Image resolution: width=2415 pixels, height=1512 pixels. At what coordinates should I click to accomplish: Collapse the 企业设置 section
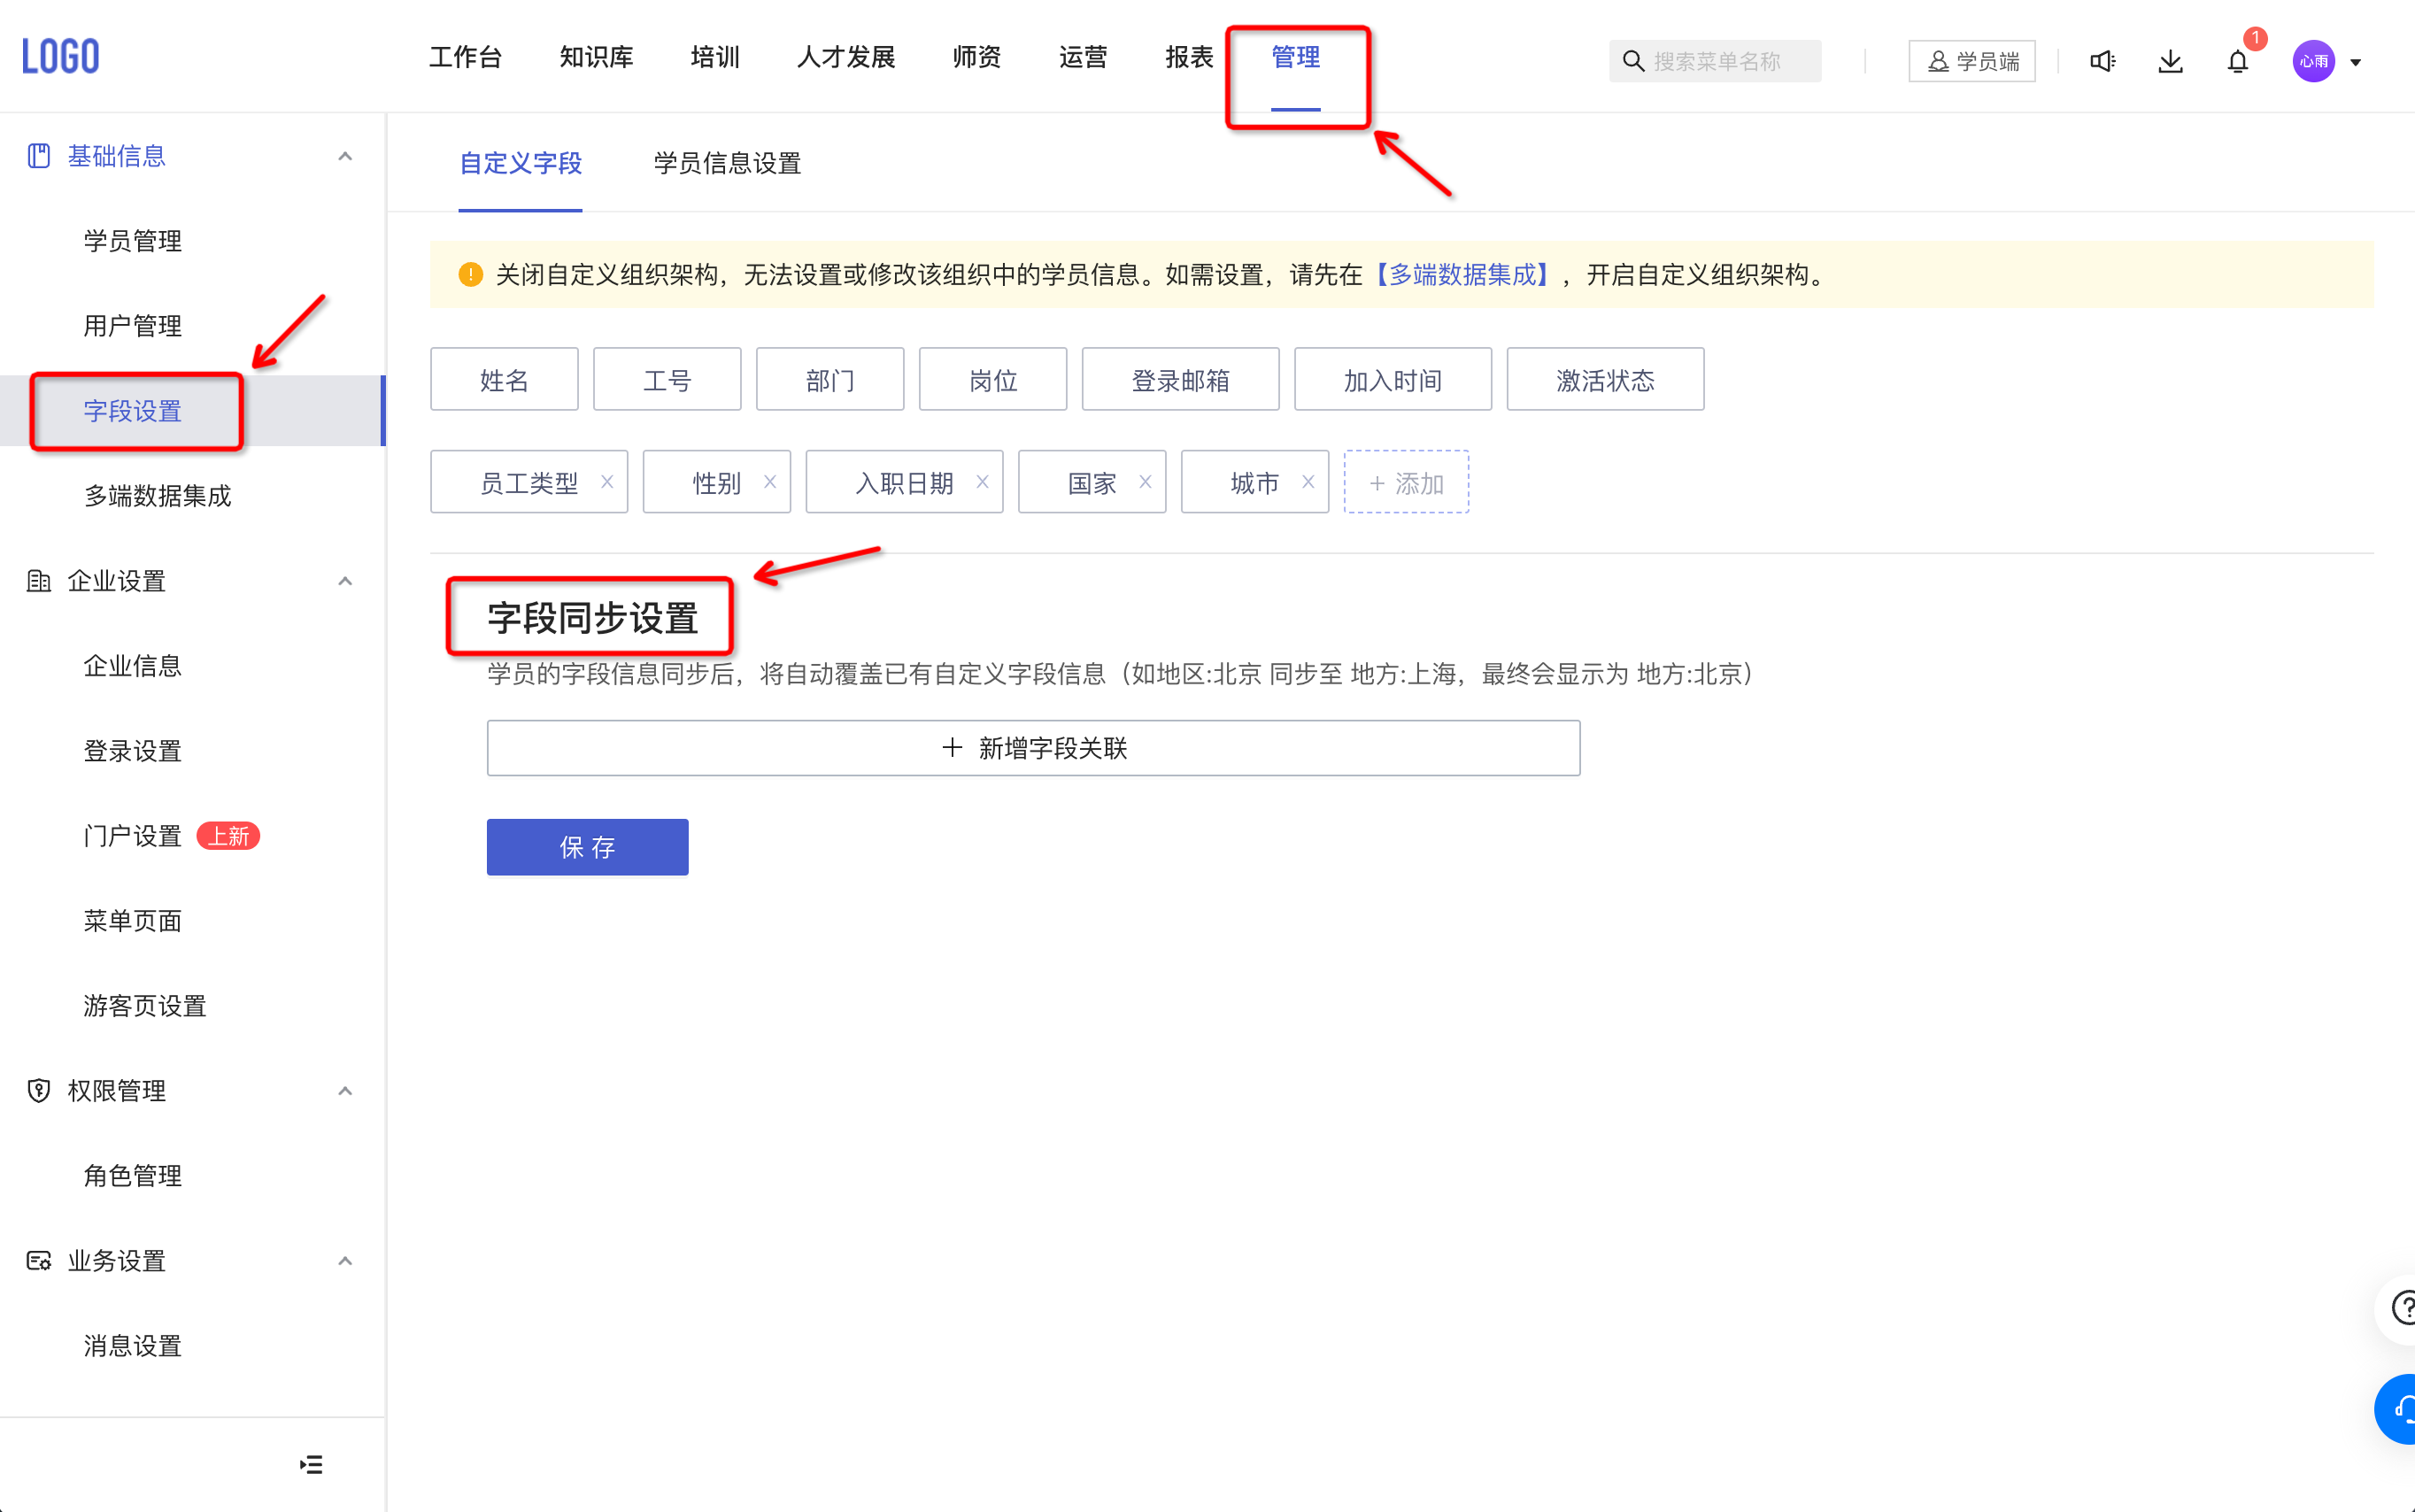345,581
